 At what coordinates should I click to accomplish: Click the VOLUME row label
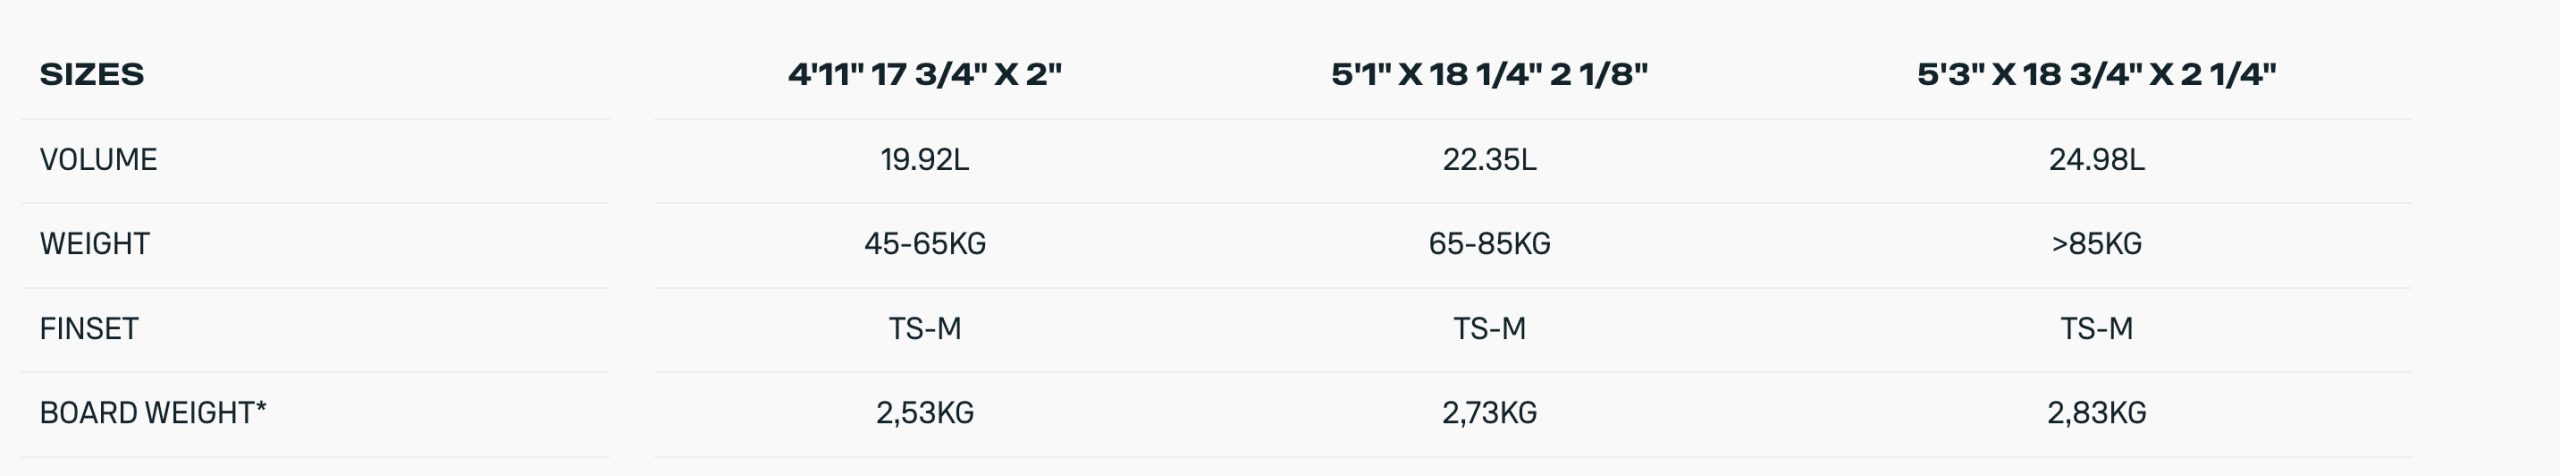[98, 160]
